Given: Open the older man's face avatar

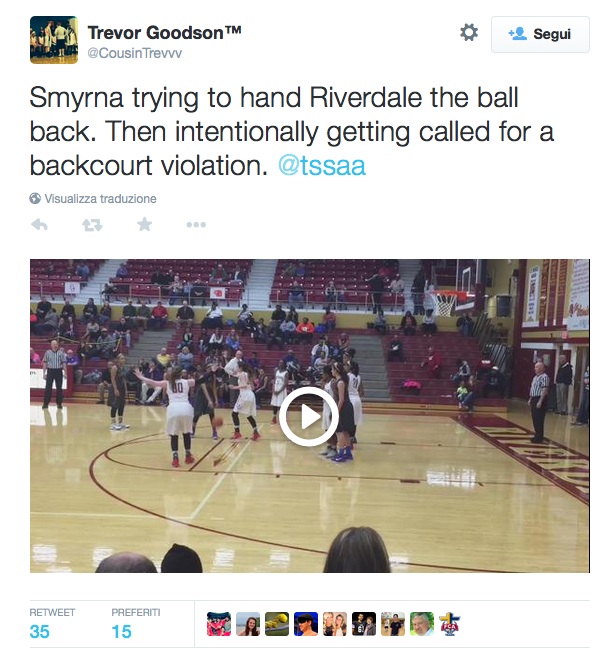Looking at the screenshot, I should pyautogui.click(x=421, y=624).
